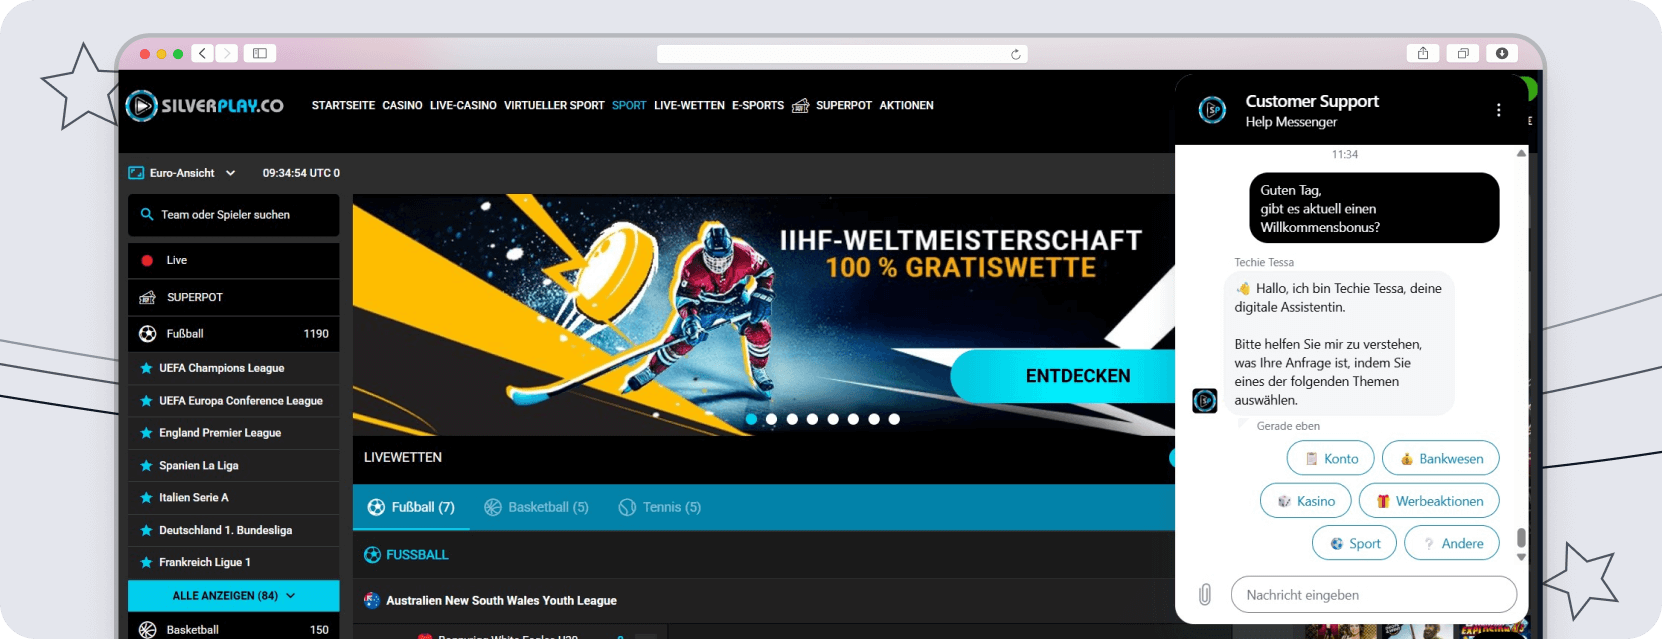The height and width of the screenshot is (639, 1662).
Task: Open the Euro-Ansicht odds format dropdown
Action: tap(183, 173)
